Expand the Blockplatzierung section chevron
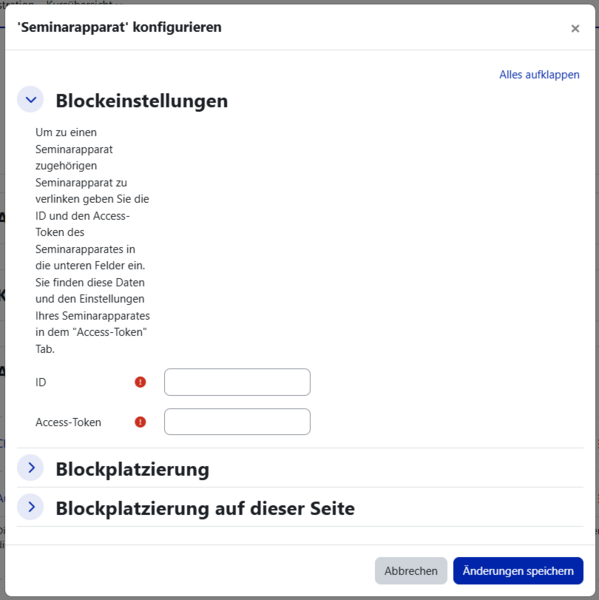The width and height of the screenshot is (599, 600). [31, 468]
